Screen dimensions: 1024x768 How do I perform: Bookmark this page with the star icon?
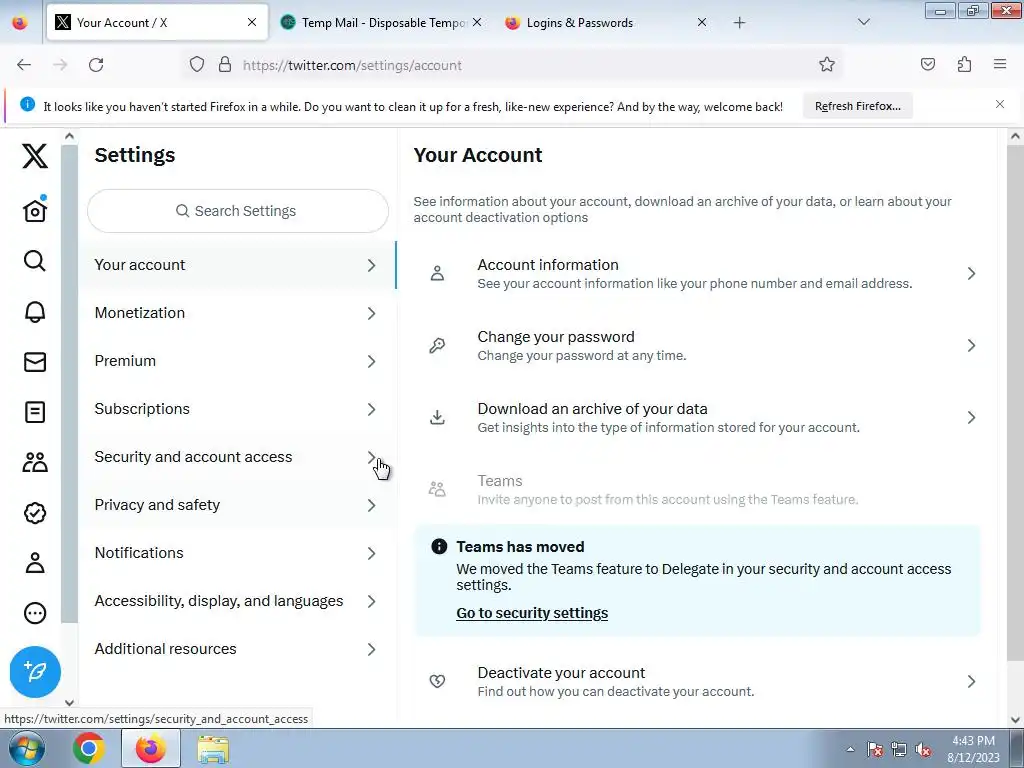827,65
